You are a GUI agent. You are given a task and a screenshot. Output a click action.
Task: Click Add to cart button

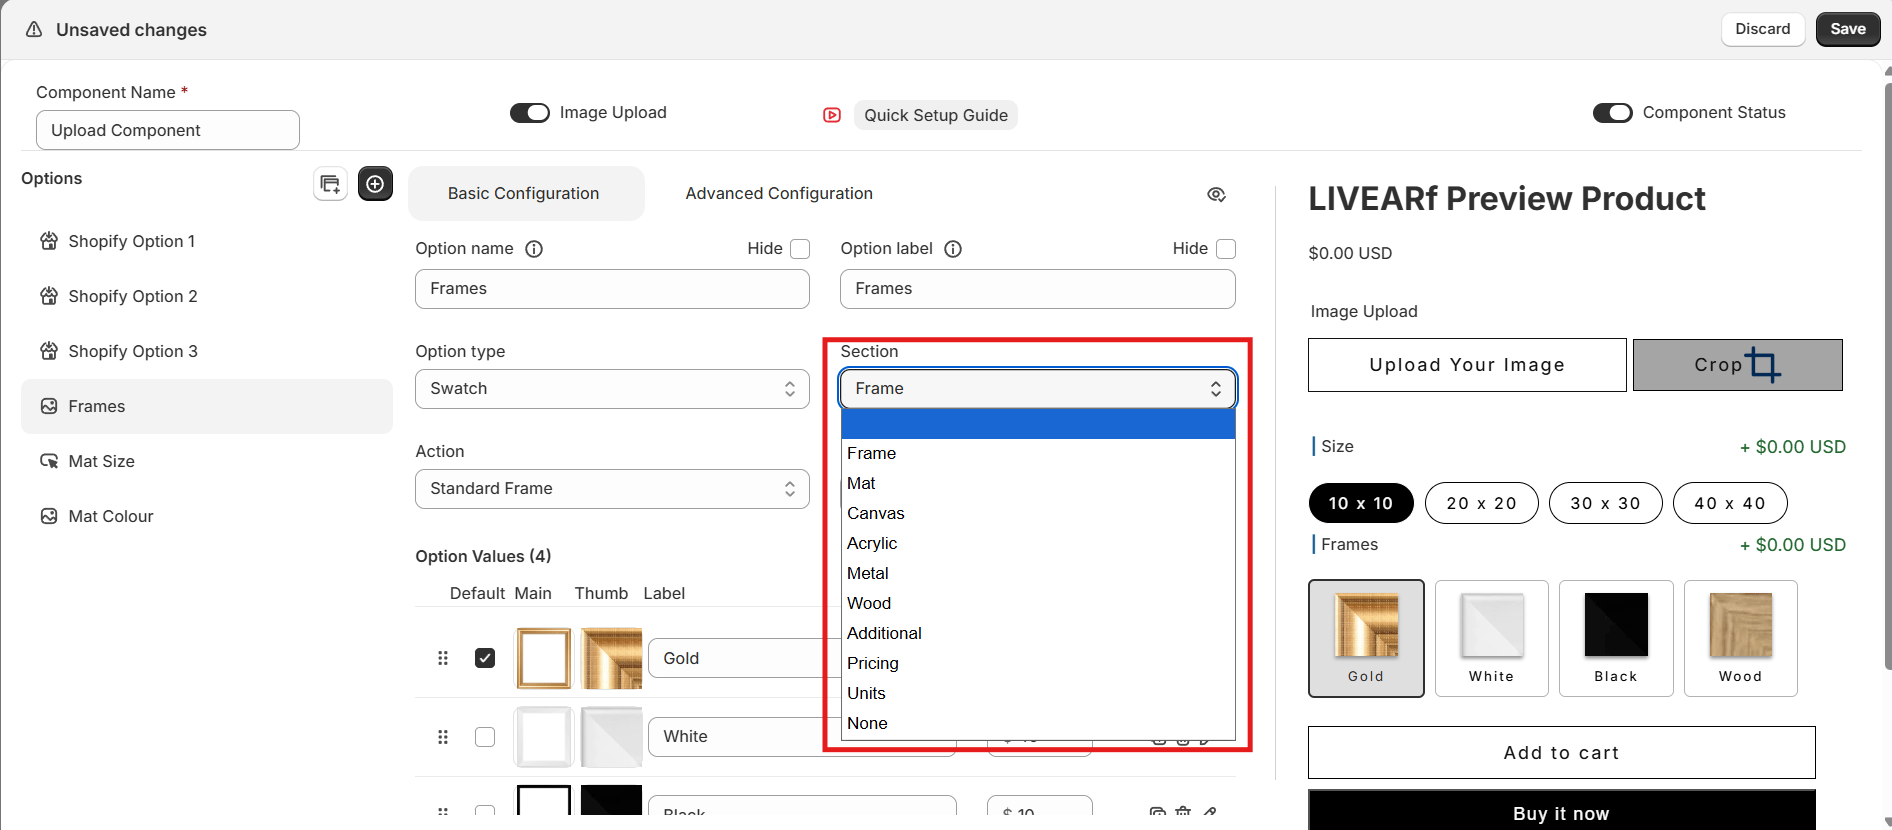click(1561, 753)
